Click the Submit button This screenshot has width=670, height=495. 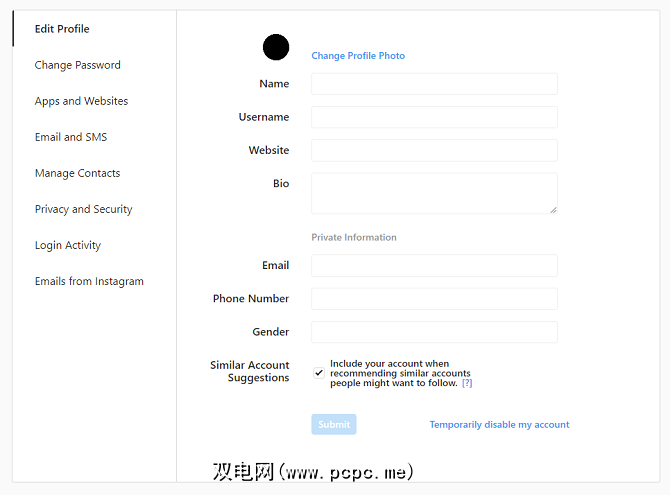[x=334, y=424]
